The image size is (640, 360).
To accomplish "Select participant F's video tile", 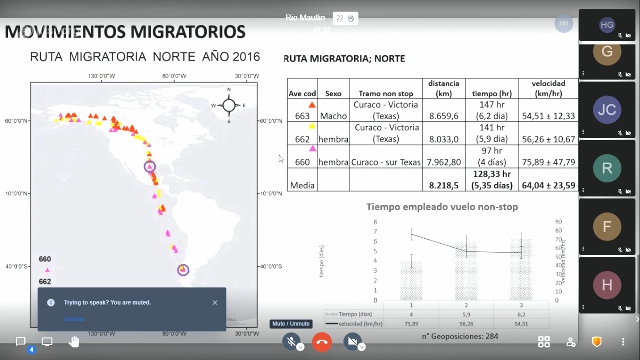I will pos(607,226).
